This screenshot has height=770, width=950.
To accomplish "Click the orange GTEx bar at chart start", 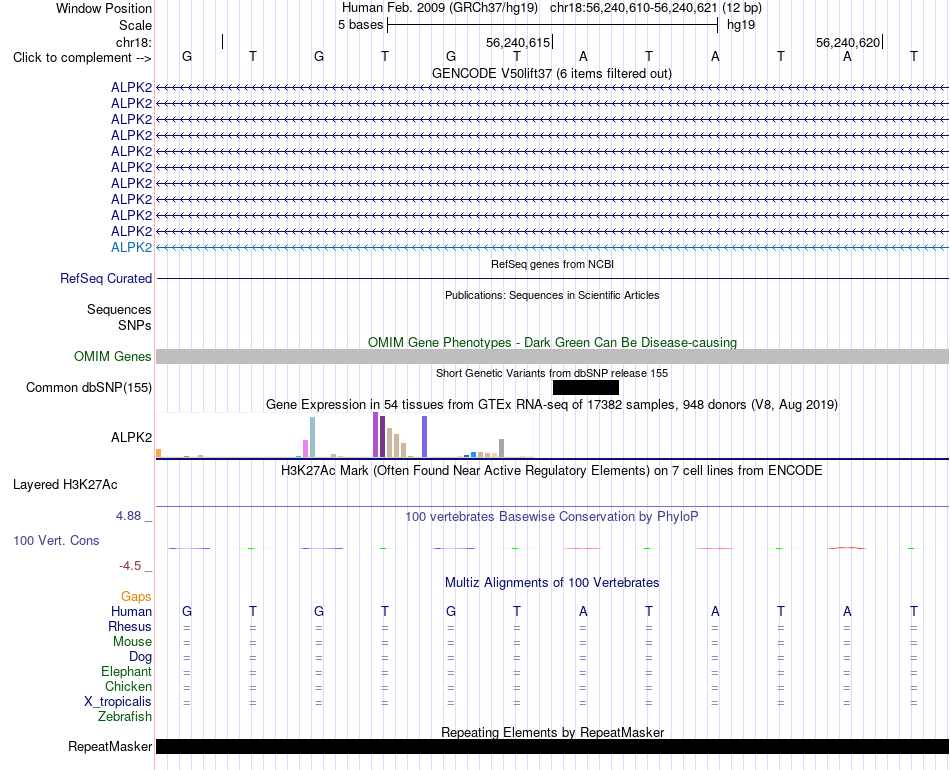I will (159, 453).
